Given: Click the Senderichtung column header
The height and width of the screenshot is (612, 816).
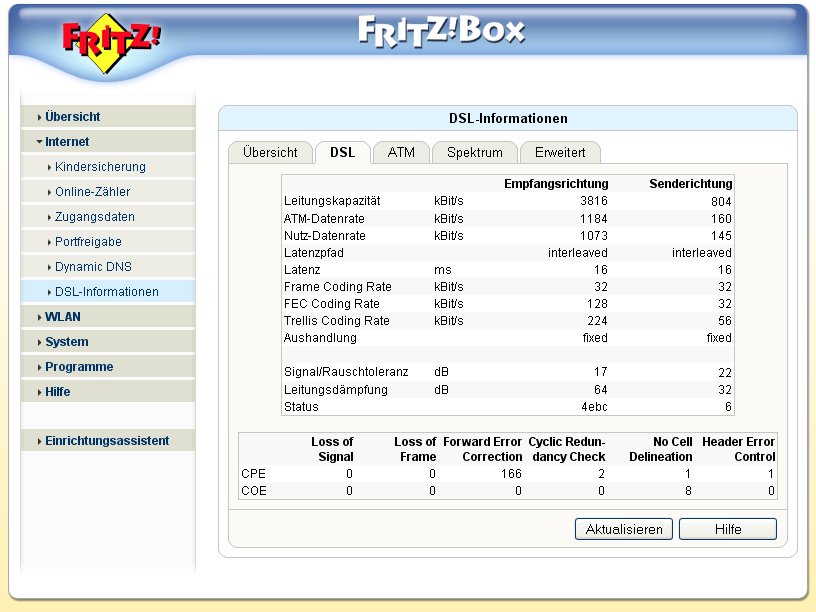Looking at the screenshot, I should point(691,184).
